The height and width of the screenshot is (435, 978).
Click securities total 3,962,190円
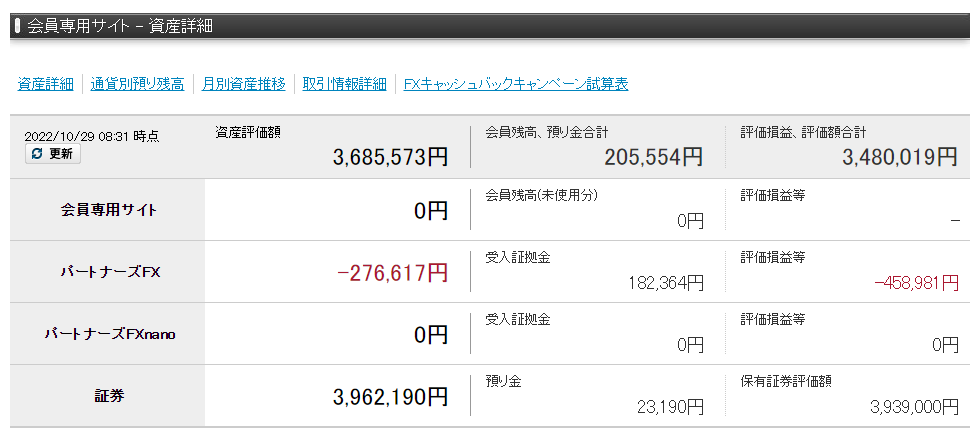point(391,397)
